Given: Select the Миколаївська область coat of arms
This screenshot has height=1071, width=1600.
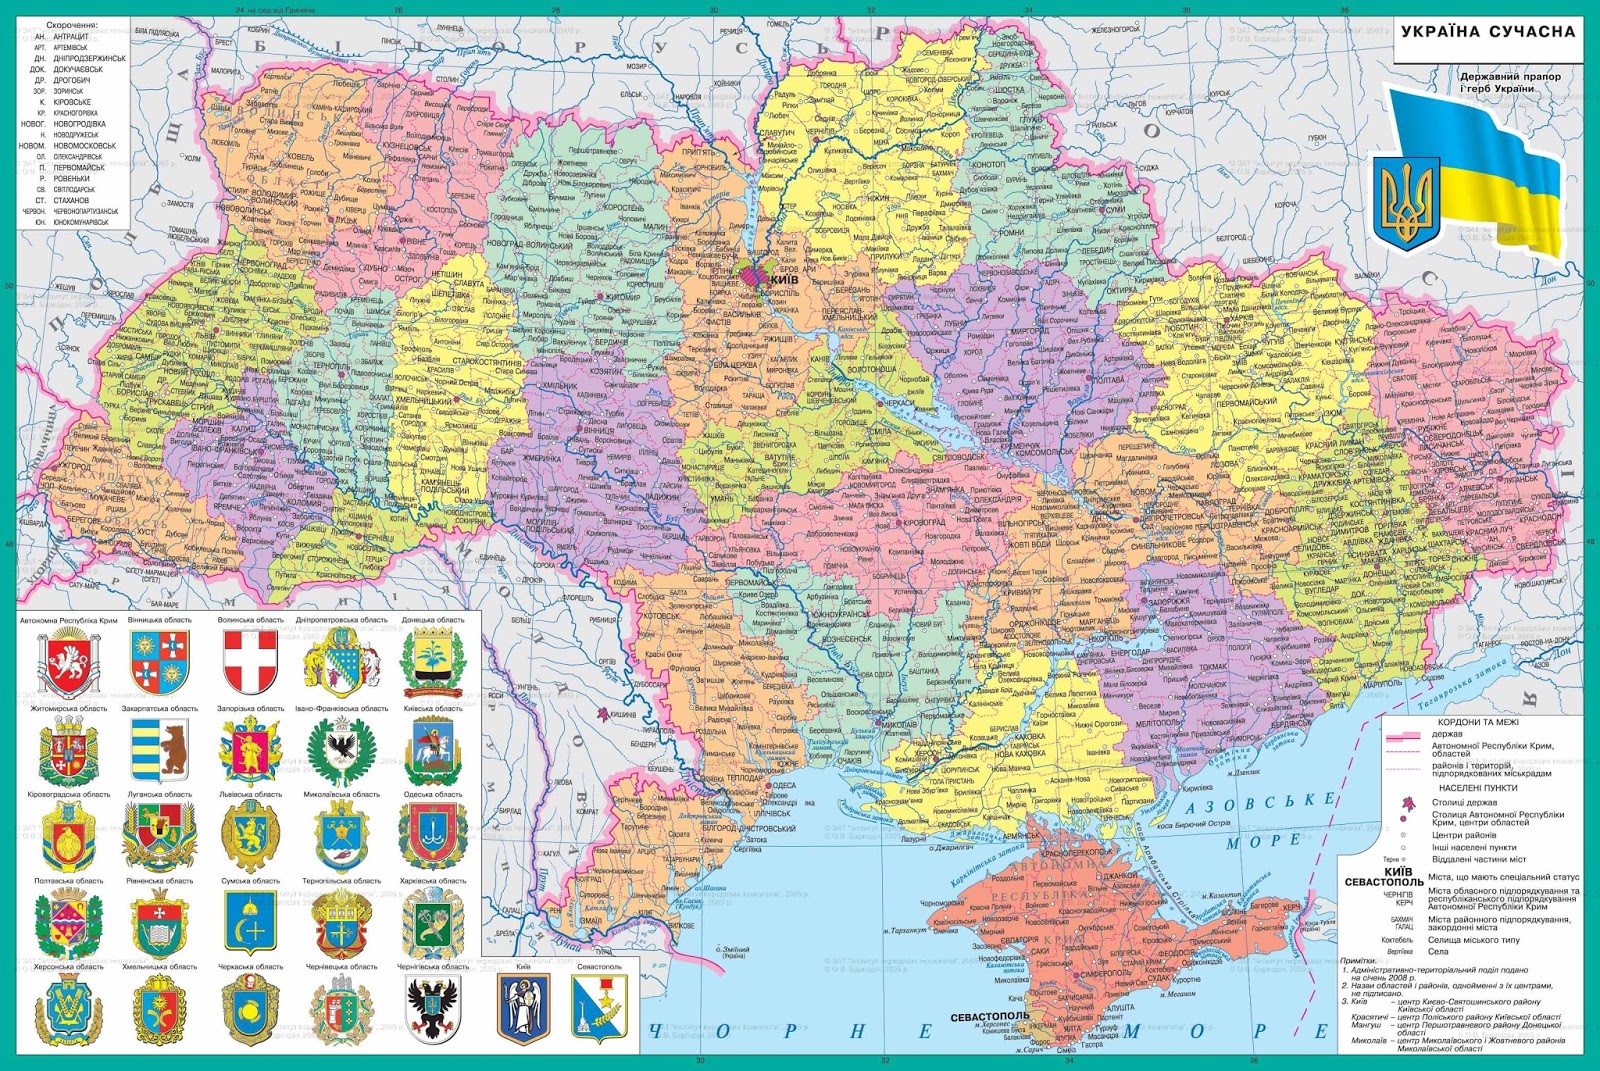Looking at the screenshot, I should pyautogui.click(x=341, y=837).
